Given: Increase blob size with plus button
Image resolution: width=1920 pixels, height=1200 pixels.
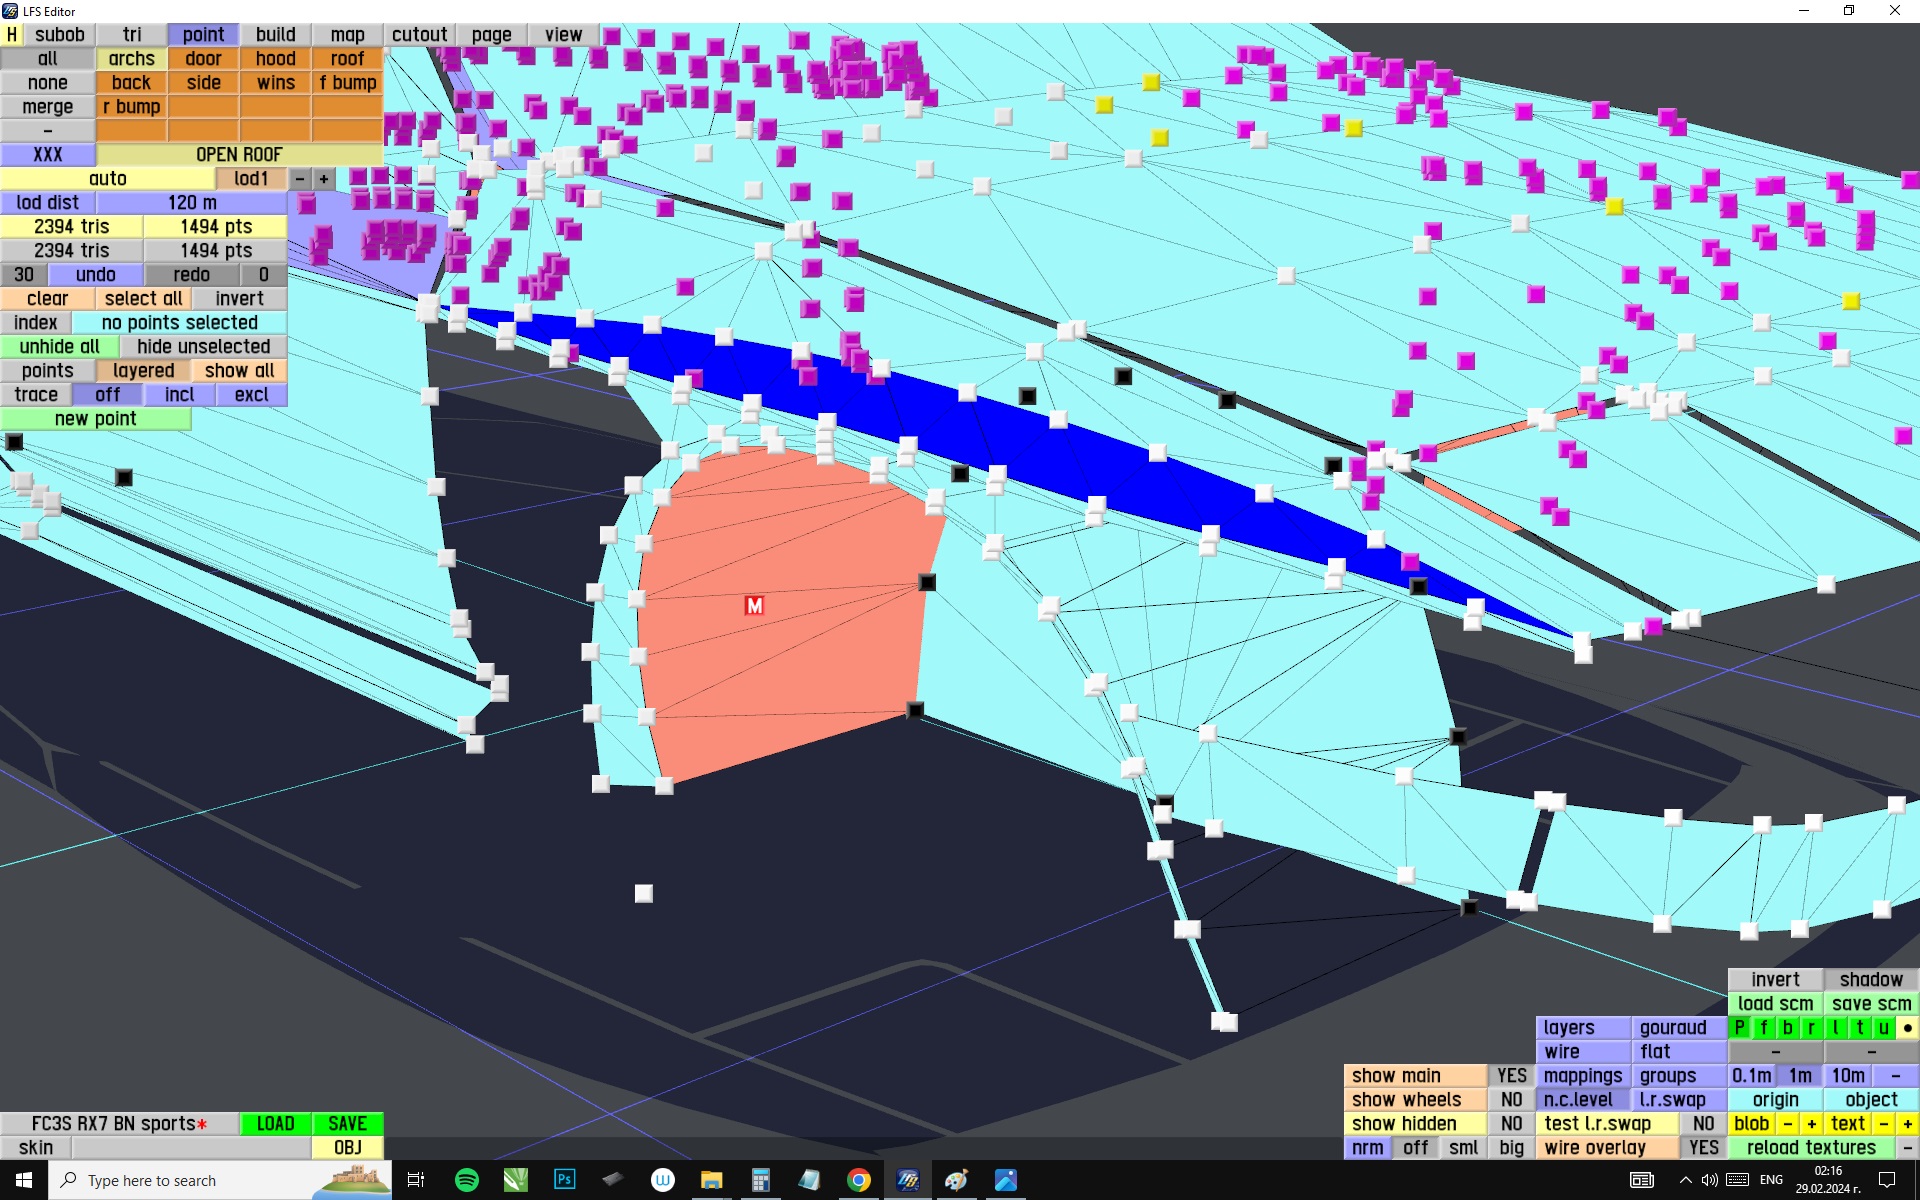Looking at the screenshot, I should tap(1811, 1124).
